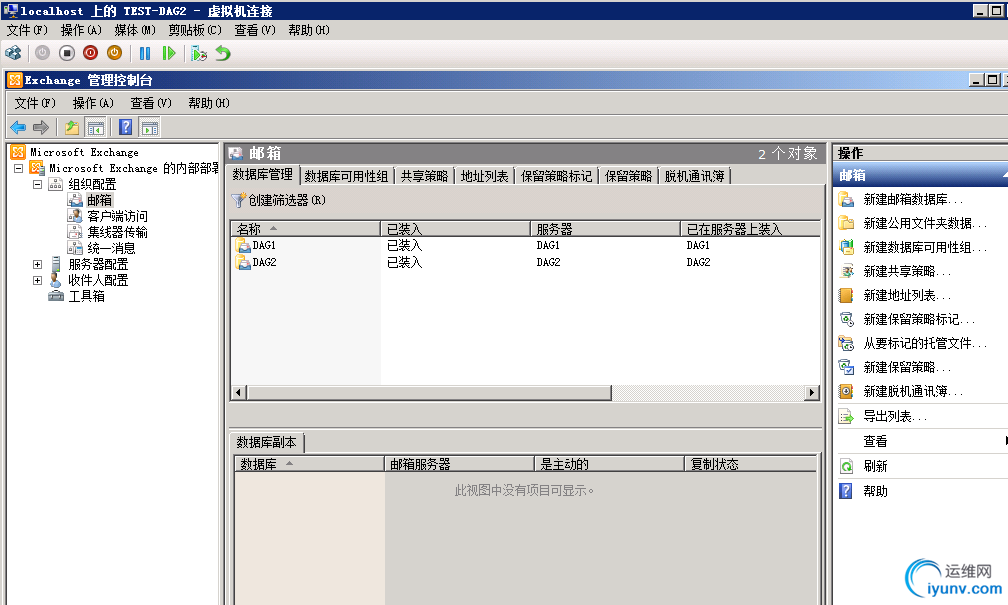Switch to 数据库可用性组 tab

pyautogui.click(x=346, y=176)
